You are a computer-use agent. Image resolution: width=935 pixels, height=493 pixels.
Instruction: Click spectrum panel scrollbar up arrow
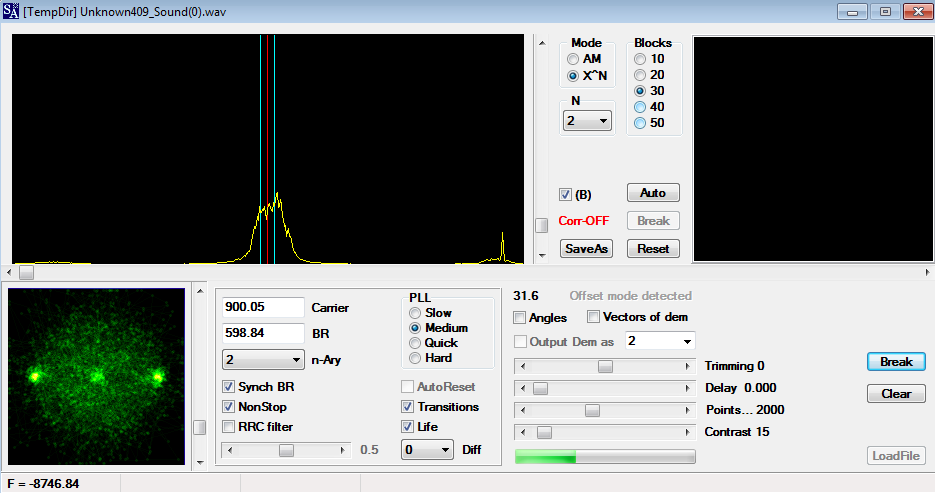click(542, 43)
